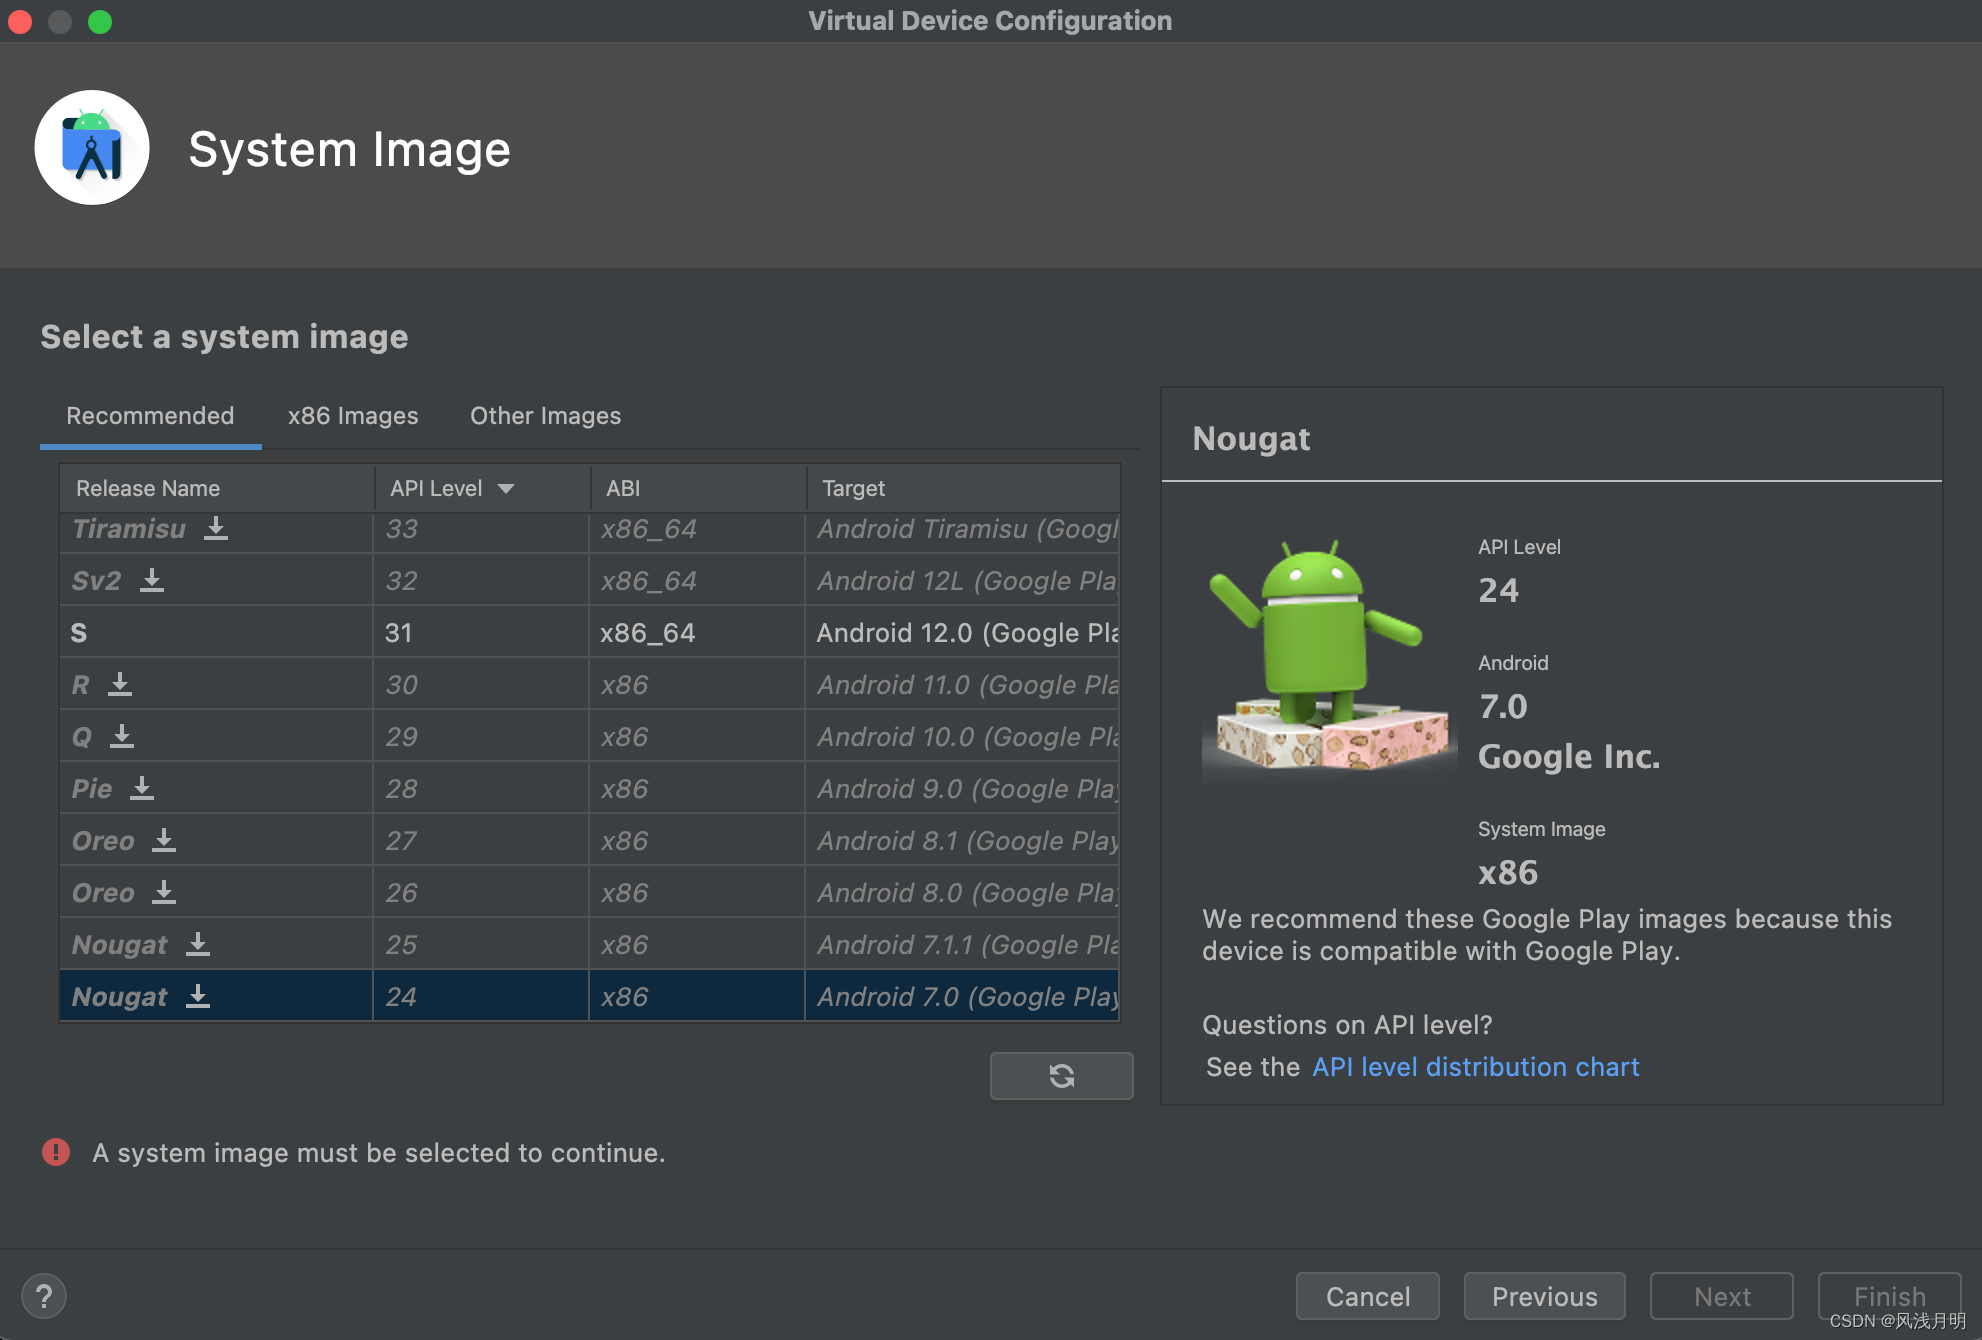Viewport: 1982px width, 1340px height.
Task: Download the Tiramisu system image
Action: pos(216,528)
